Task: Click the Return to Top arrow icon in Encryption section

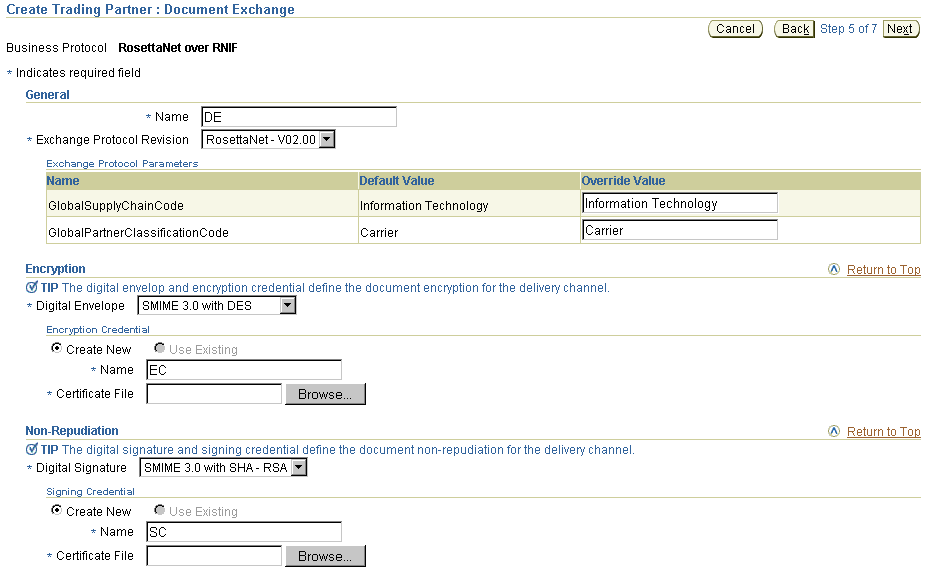Action: coord(834,269)
